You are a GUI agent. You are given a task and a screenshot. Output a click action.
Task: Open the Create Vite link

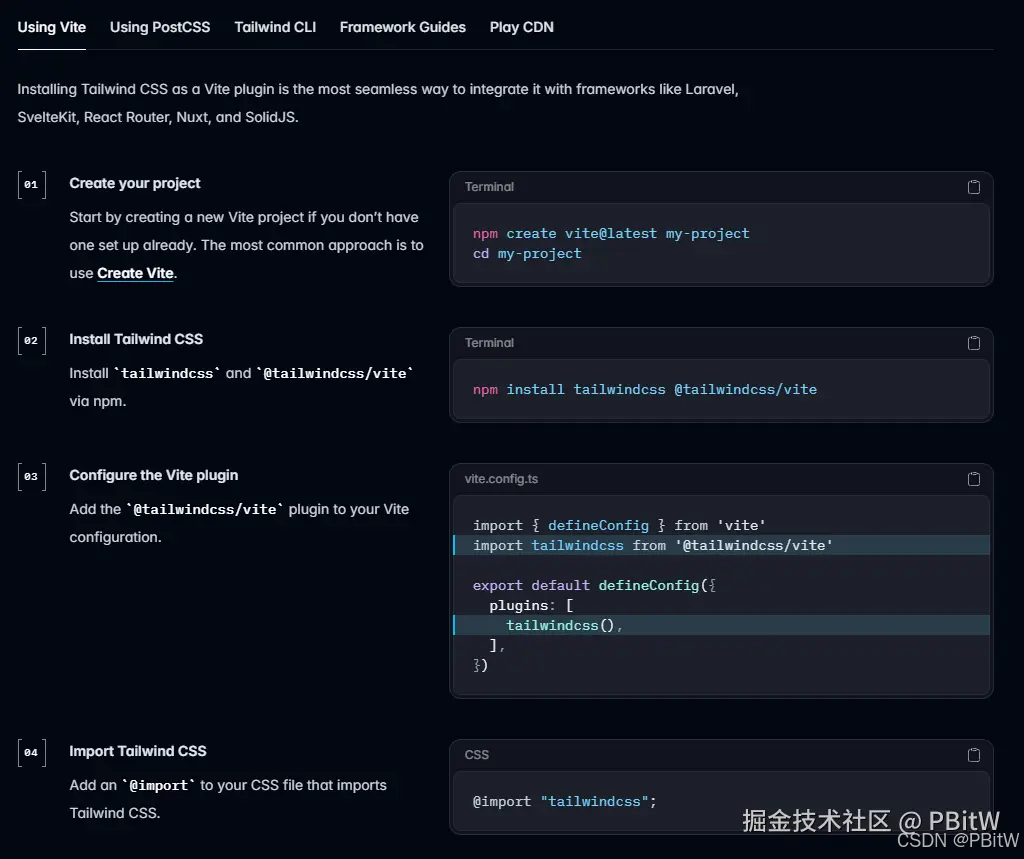coord(135,273)
